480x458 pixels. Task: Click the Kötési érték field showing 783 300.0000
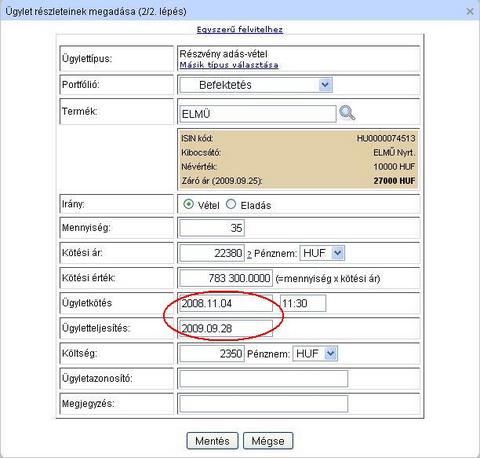pyautogui.click(x=226, y=278)
